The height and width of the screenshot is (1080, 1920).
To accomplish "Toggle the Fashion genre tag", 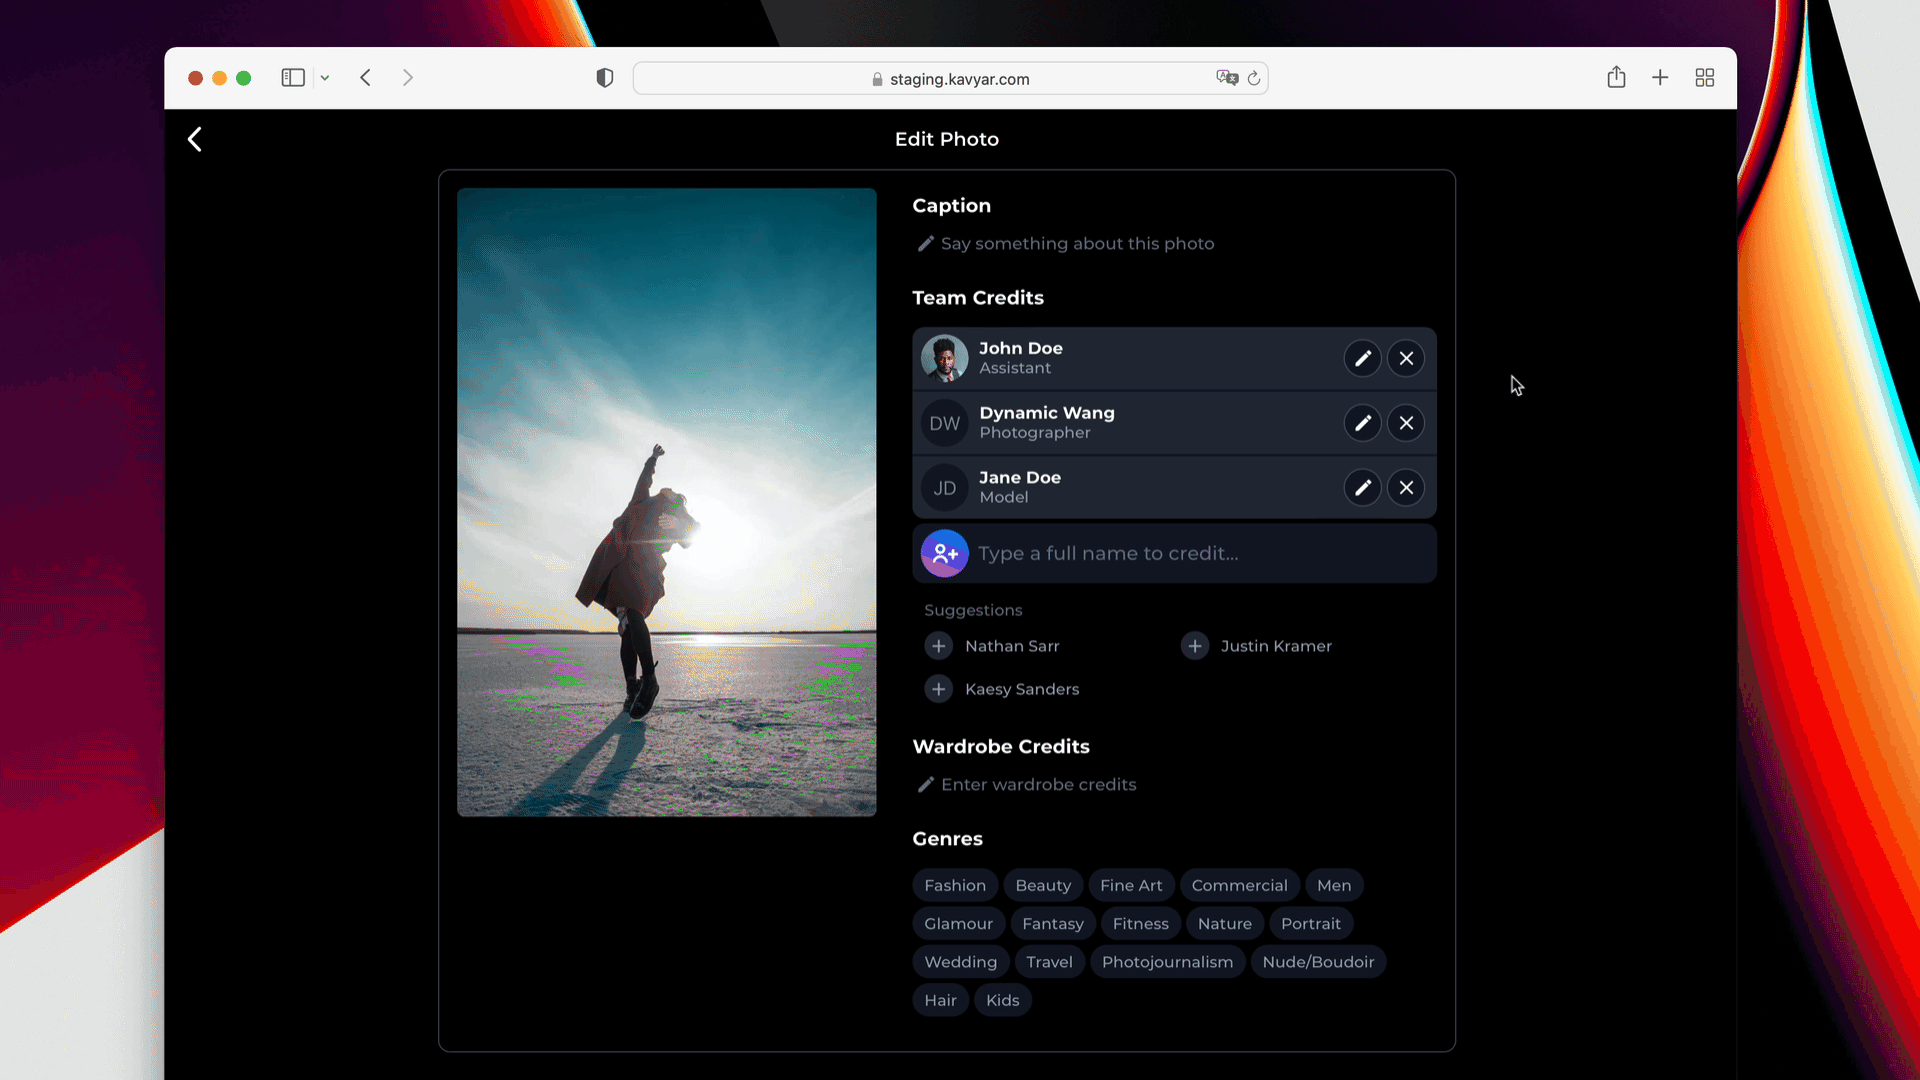I will pos(955,885).
